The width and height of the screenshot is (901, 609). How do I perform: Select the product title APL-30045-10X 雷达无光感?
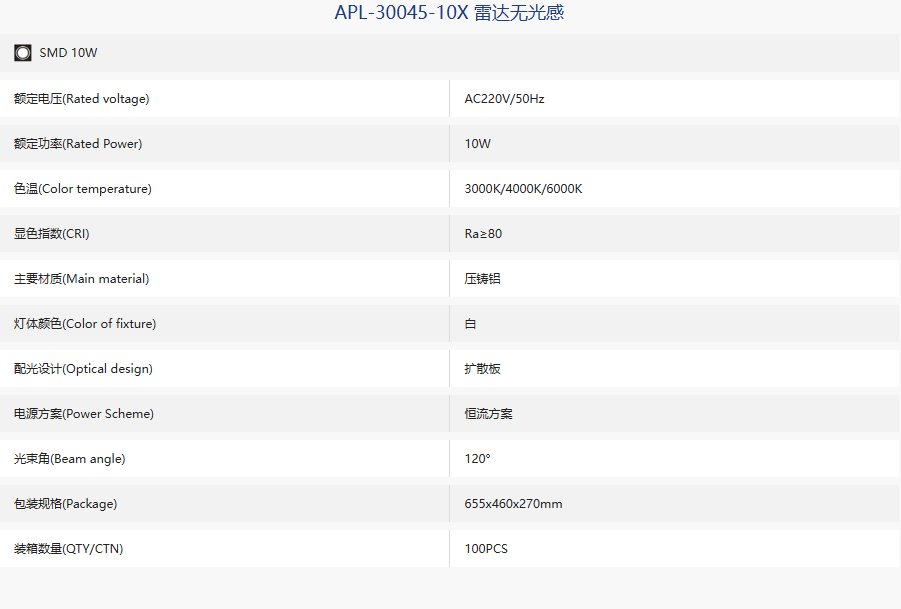coord(449,12)
